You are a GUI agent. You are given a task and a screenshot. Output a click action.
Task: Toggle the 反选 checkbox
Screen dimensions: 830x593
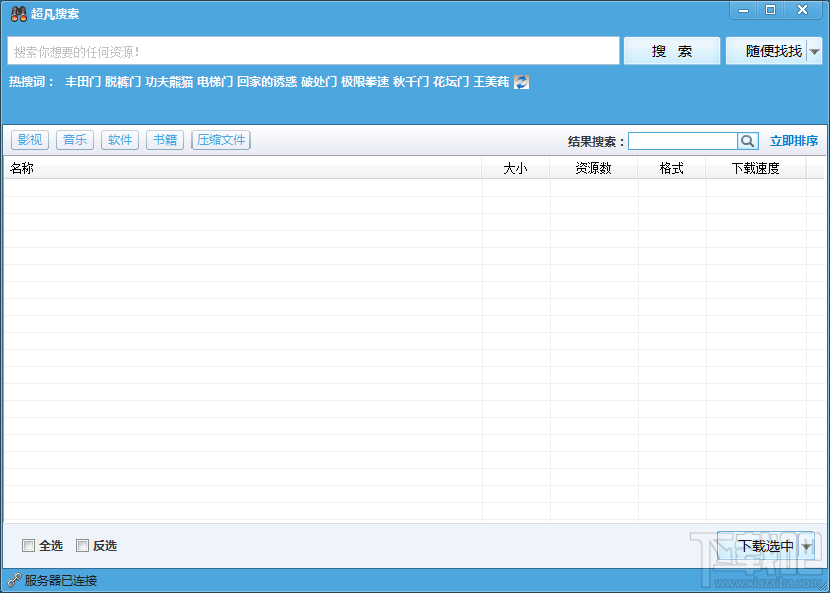tap(82, 545)
